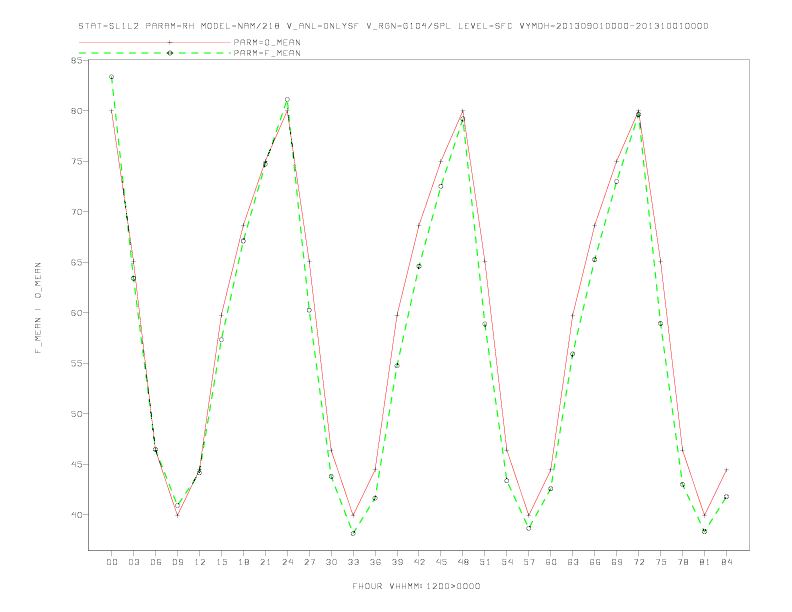Click y-axis tick label 65

[77, 263]
